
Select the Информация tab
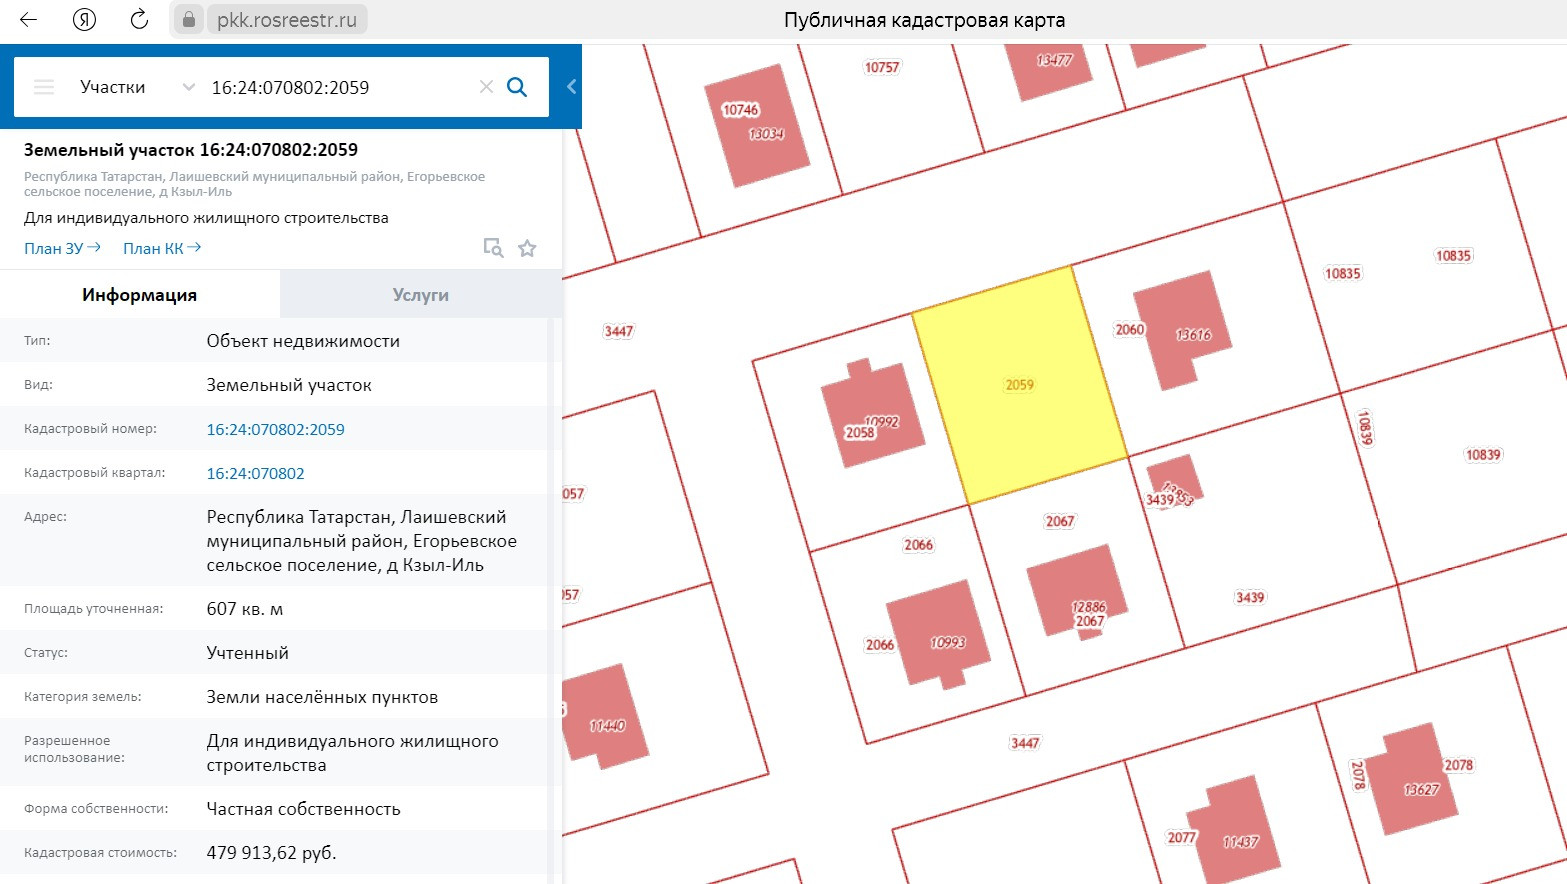(x=139, y=295)
